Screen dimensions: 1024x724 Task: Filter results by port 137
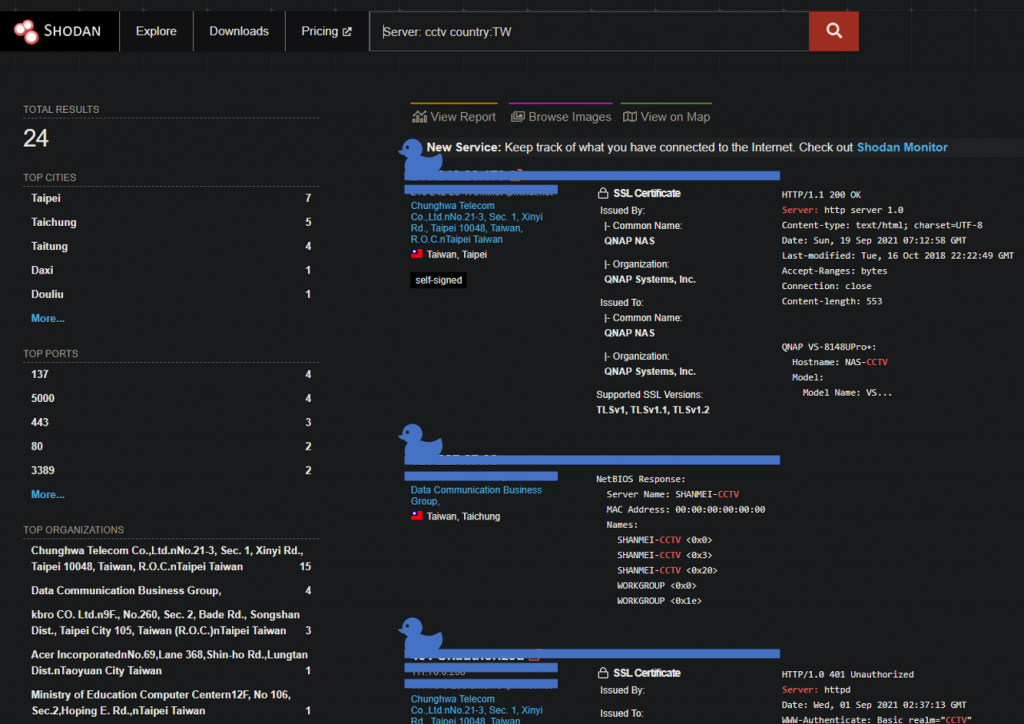pos(171,374)
